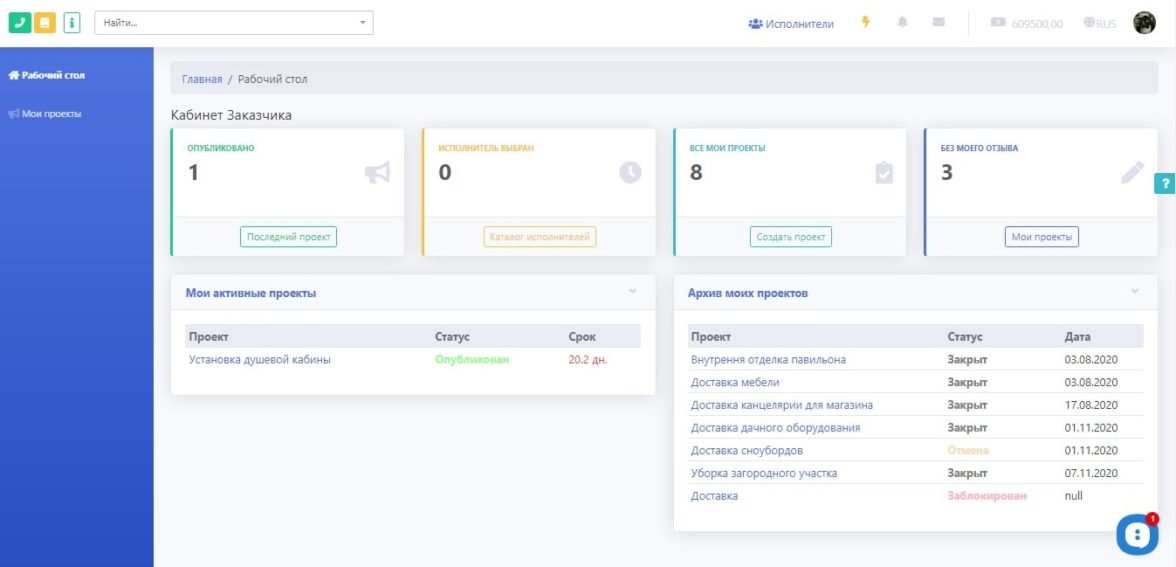Click the green phone icon button
This screenshot has height=567, width=1176.
coord(19,23)
